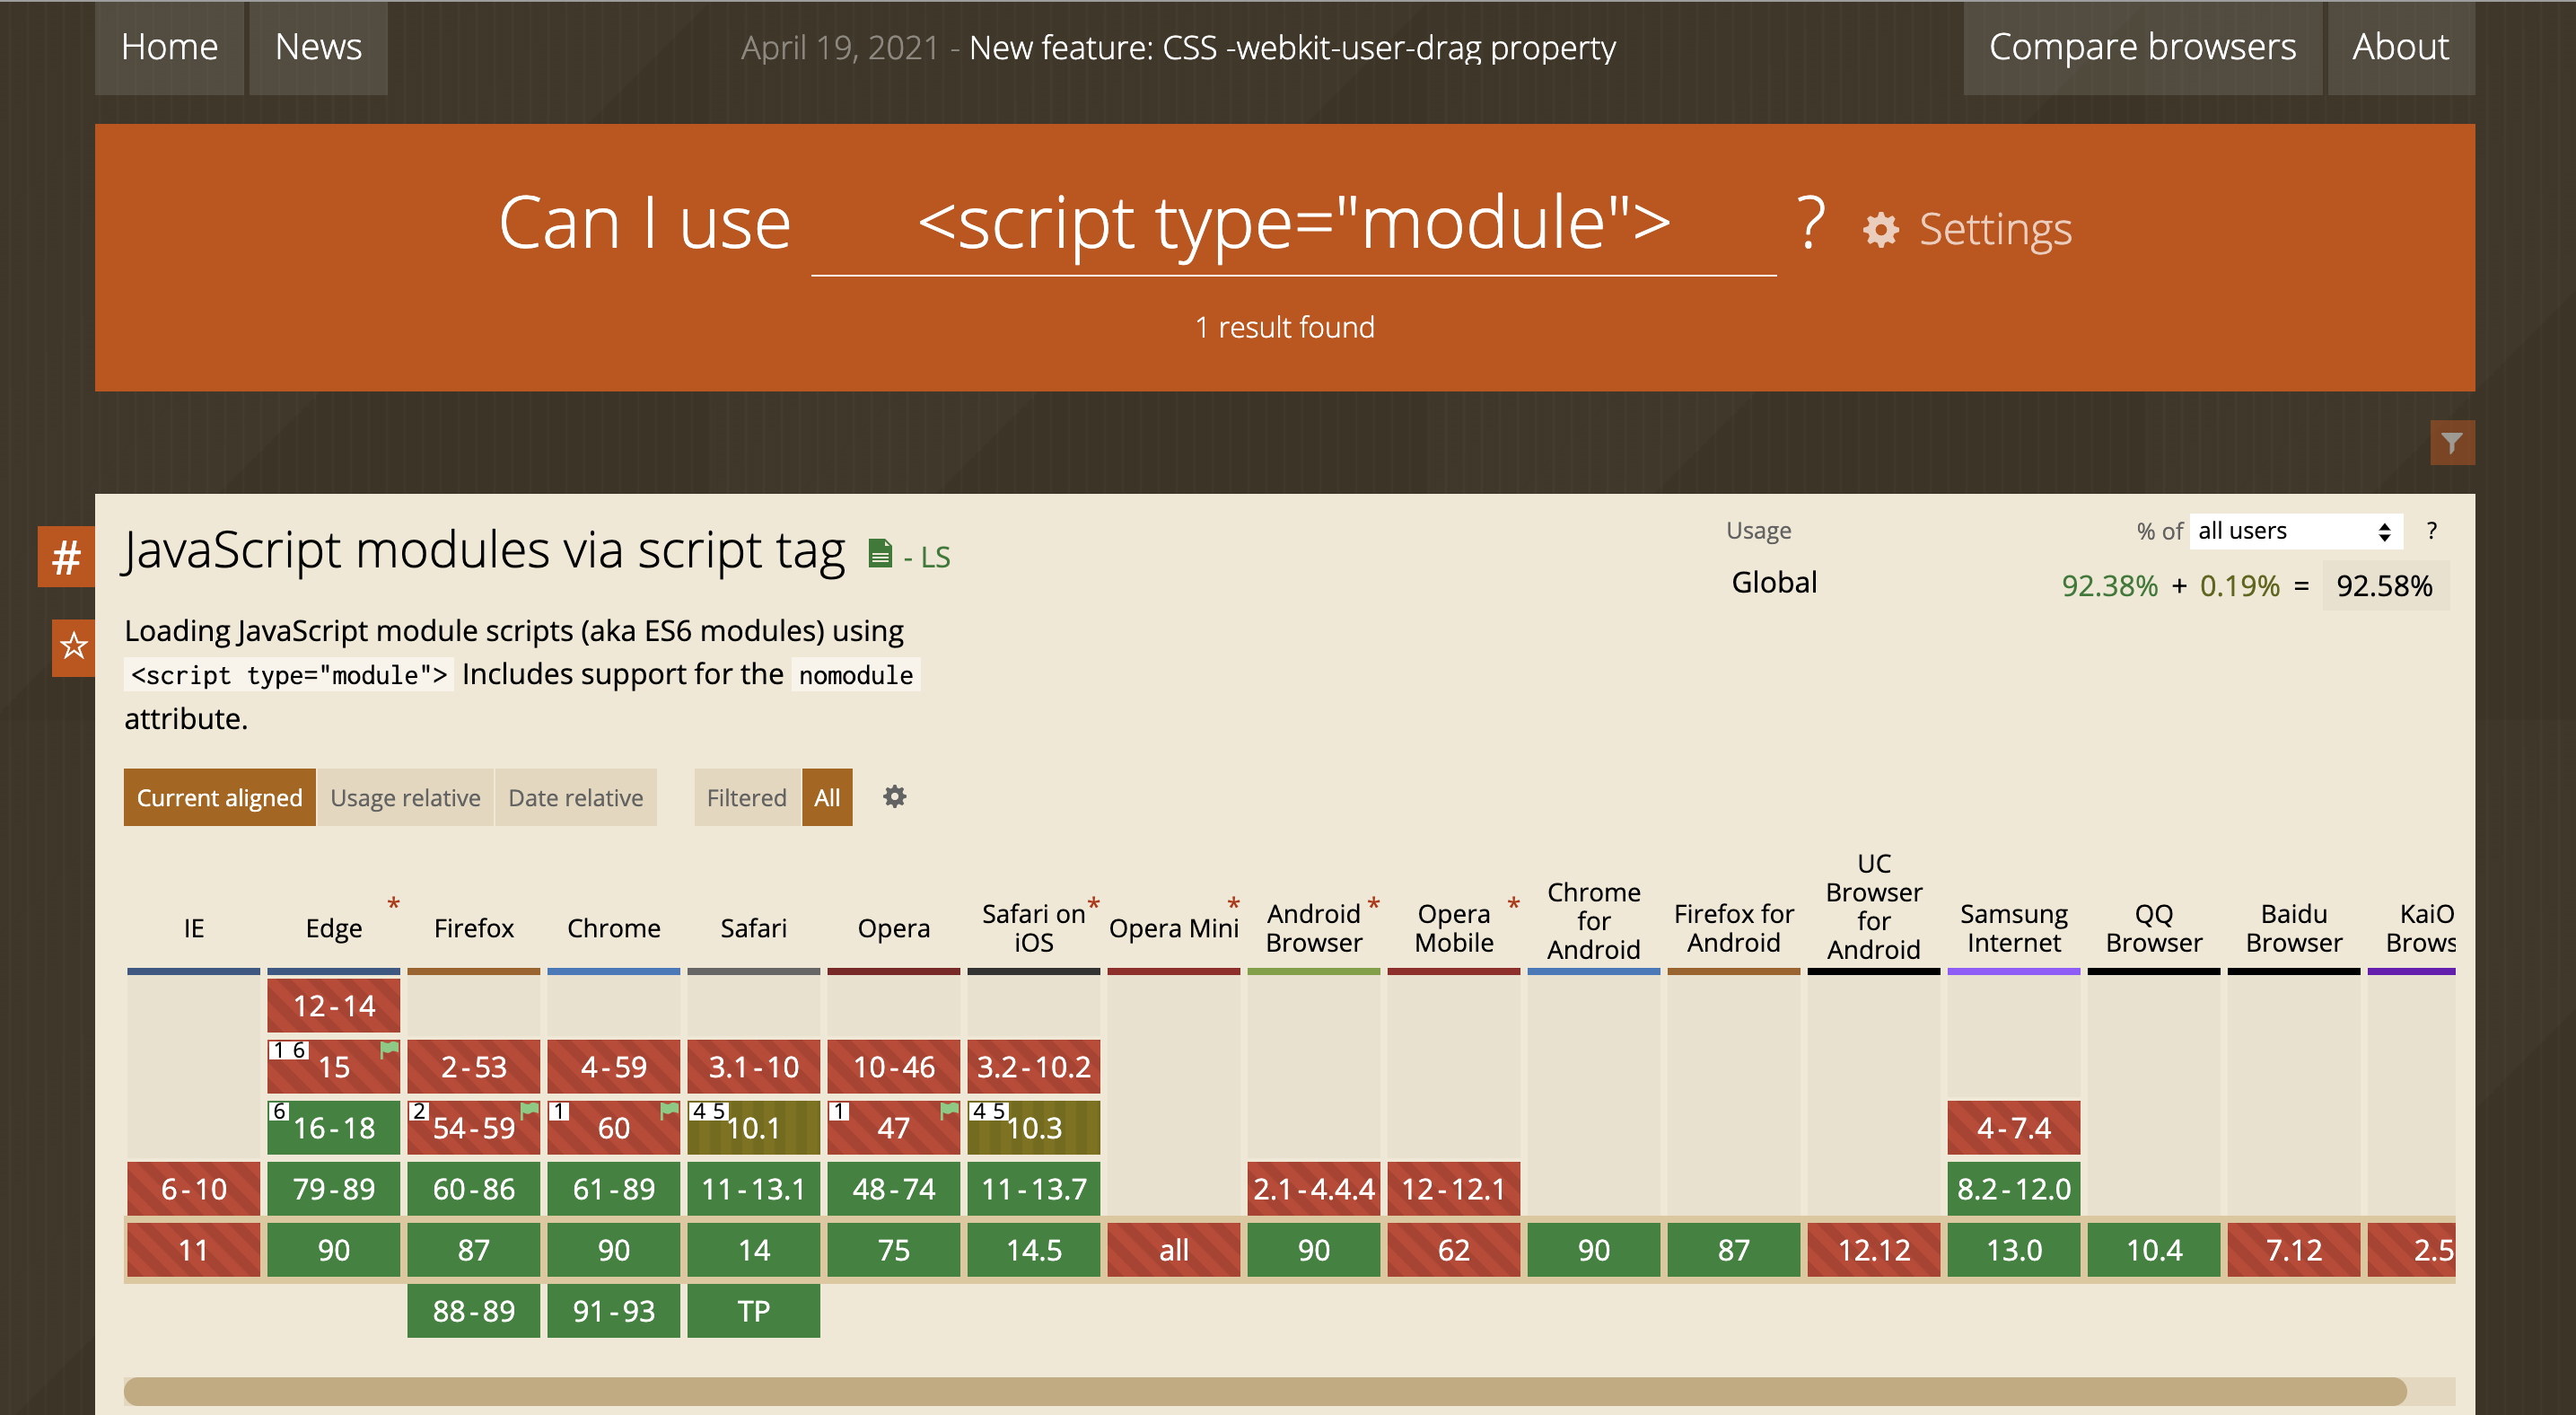This screenshot has width=2576, height=1415.
Task: Select Firefox 88-89 cell
Action: pos(473,1311)
